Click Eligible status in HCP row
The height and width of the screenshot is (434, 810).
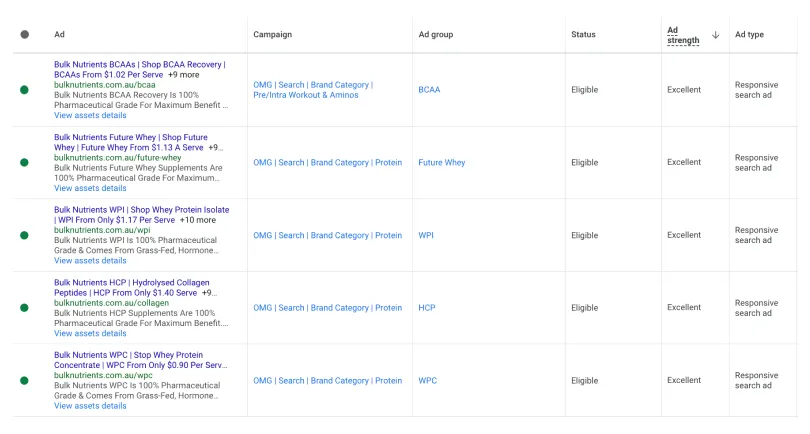click(x=585, y=308)
